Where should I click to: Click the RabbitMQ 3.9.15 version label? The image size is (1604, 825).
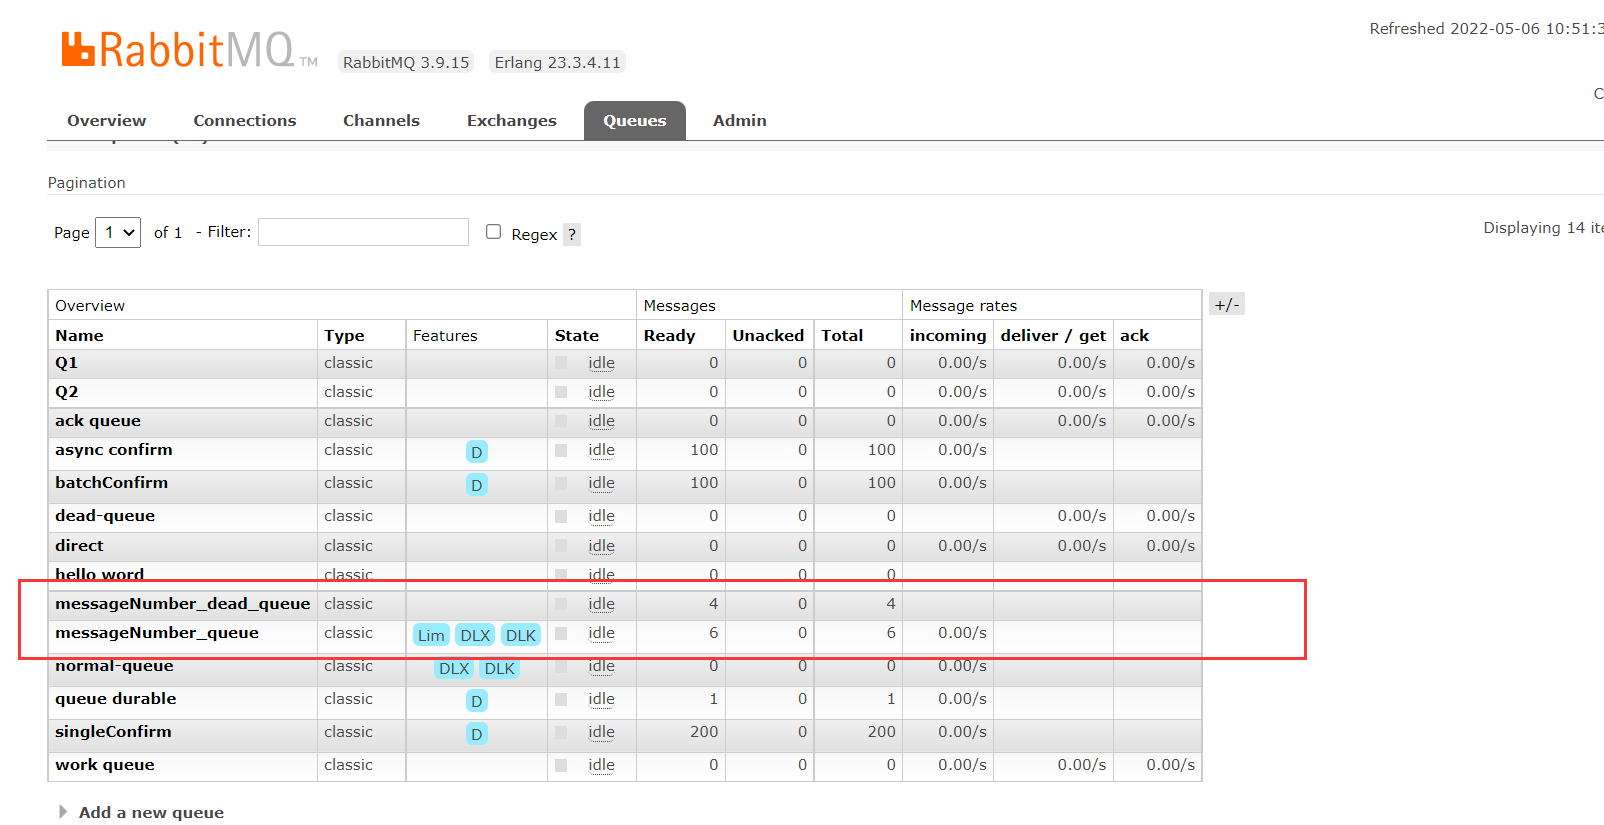(406, 62)
